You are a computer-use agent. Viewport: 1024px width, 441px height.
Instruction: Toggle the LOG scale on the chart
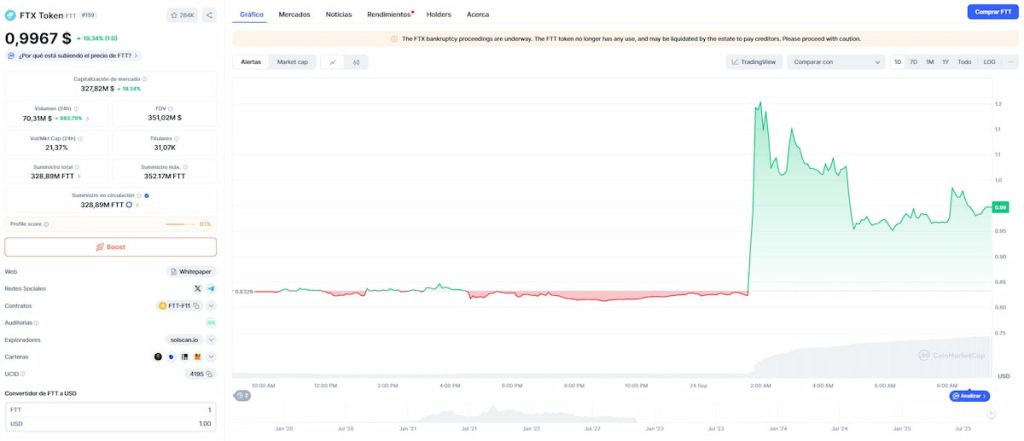pyautogui.click(x=989, y=62)
